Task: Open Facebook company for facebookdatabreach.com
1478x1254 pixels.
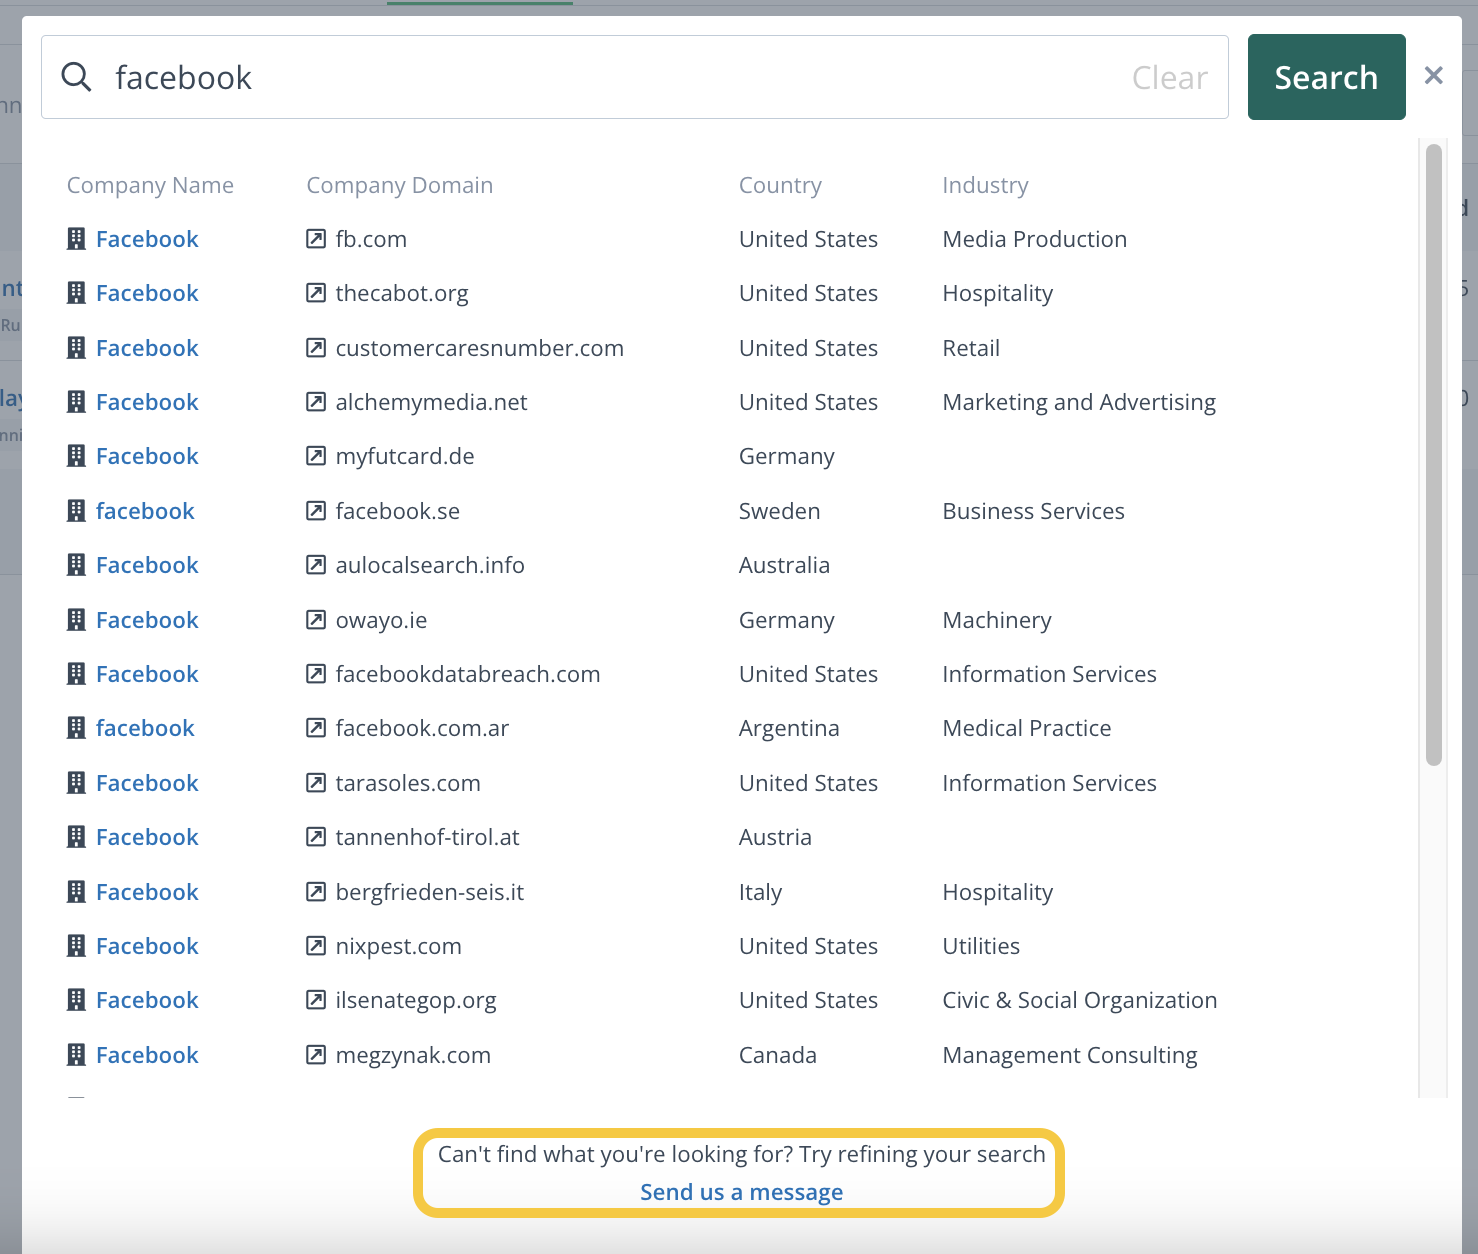Action: (x=147, y=674)
